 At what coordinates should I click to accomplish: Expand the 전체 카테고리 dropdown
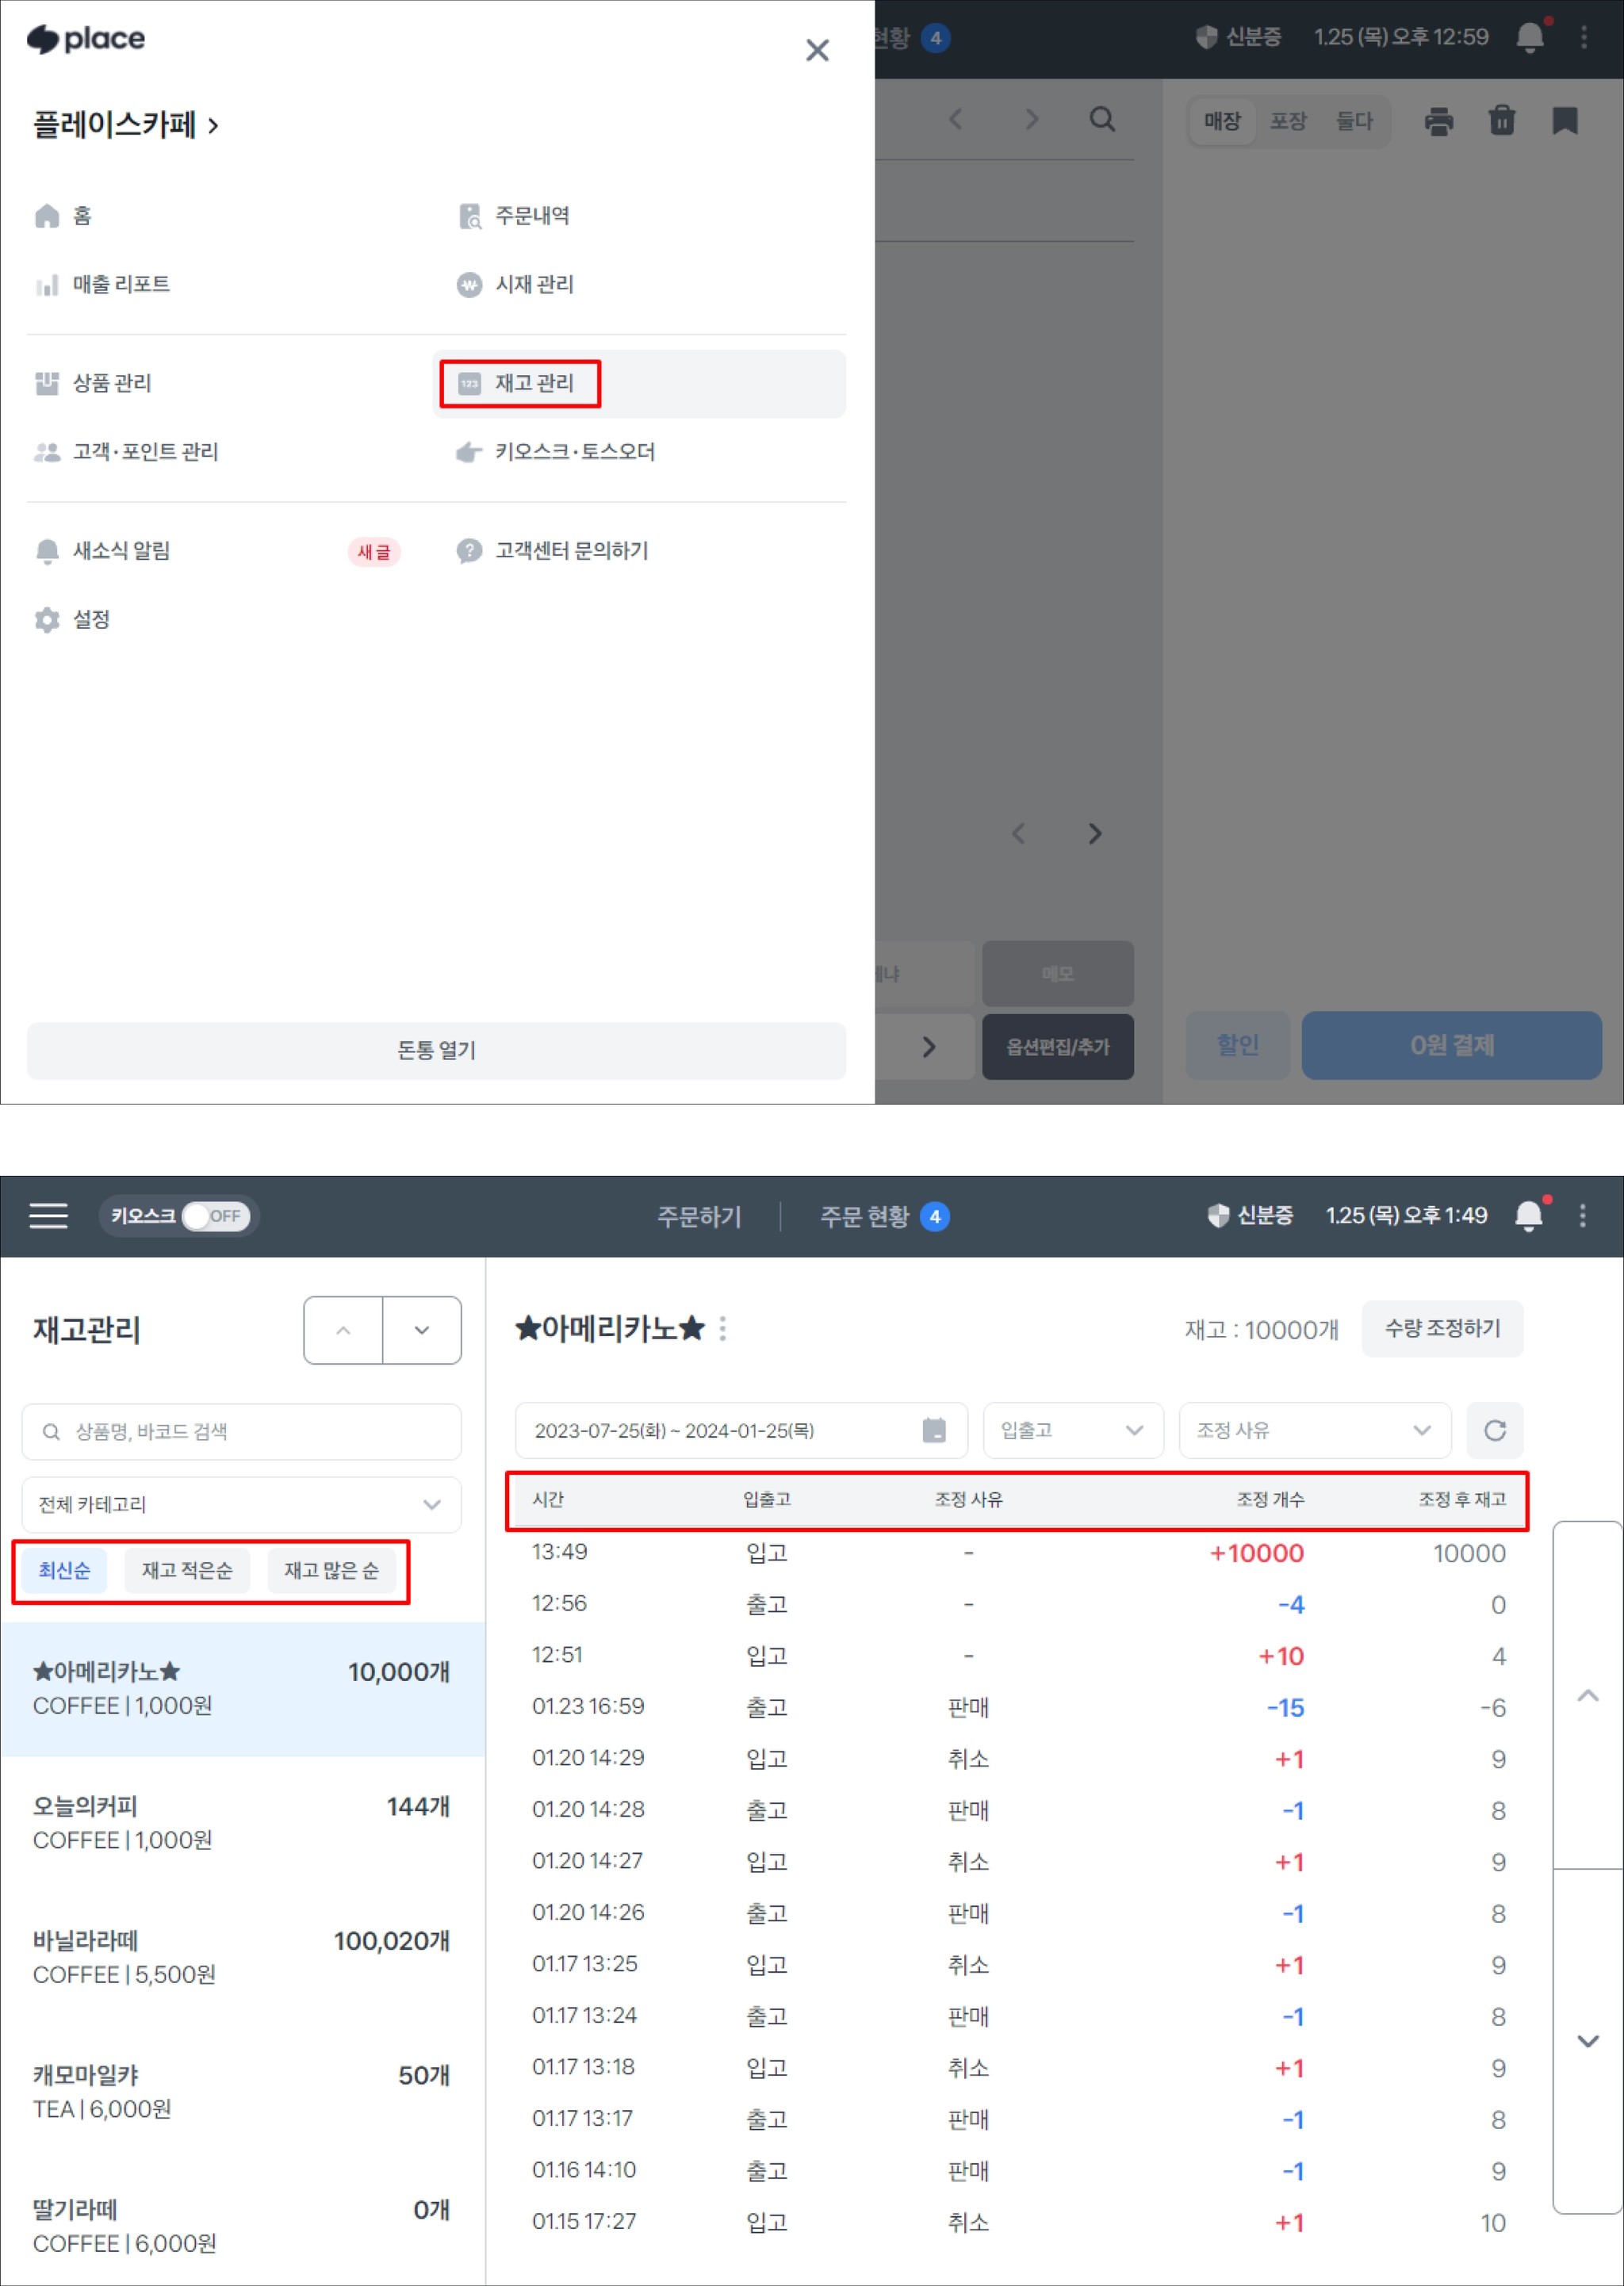pyautogui.click(x=241, y=1504)
